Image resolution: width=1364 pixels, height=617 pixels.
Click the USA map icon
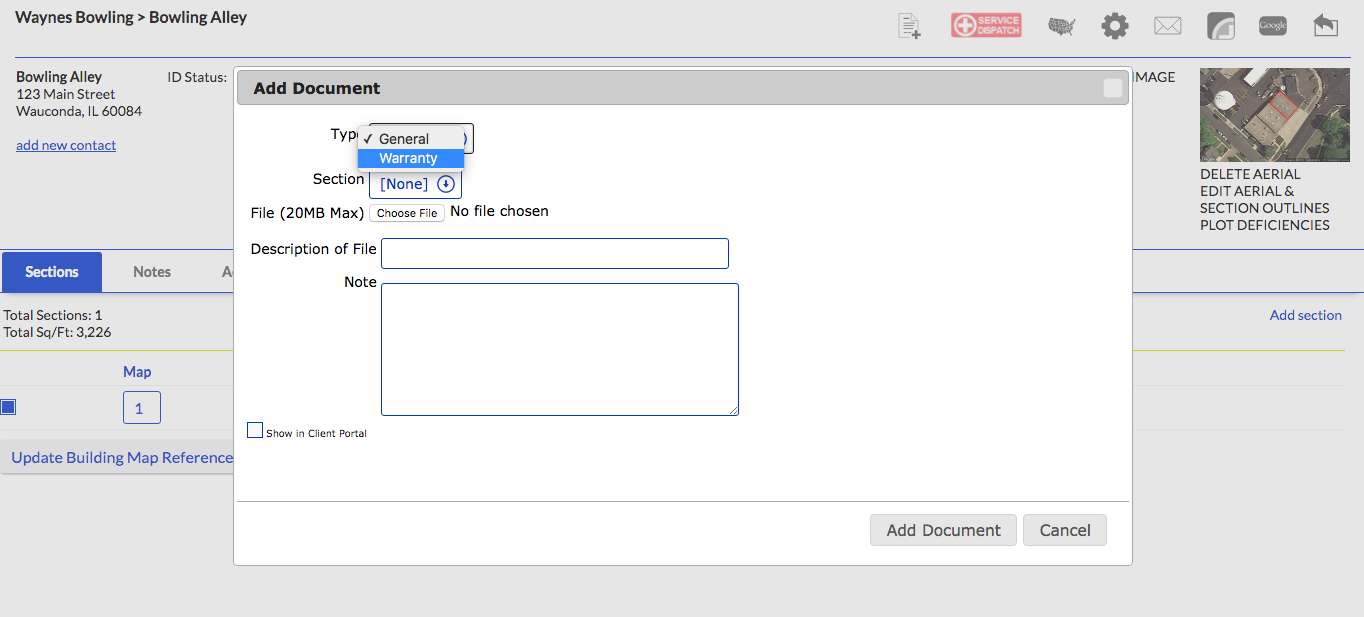point(1060,26)
